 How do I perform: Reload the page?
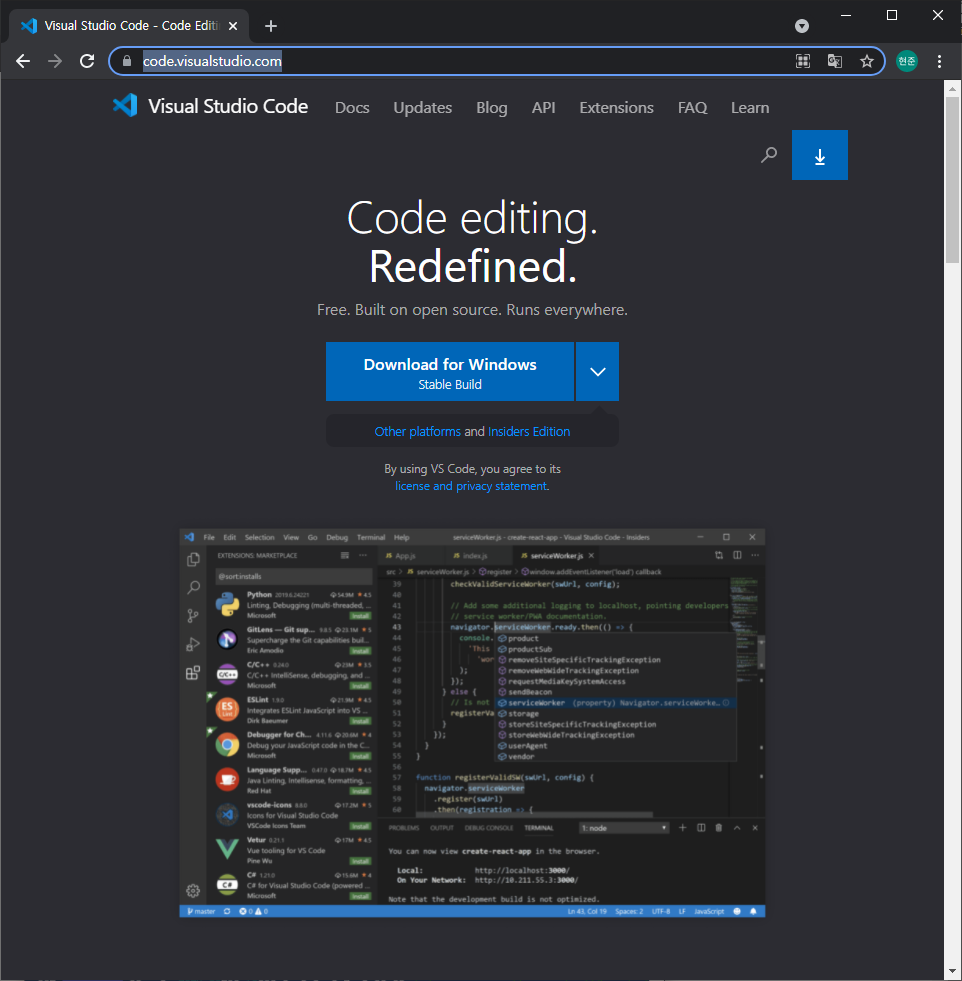tap(87, 61)
